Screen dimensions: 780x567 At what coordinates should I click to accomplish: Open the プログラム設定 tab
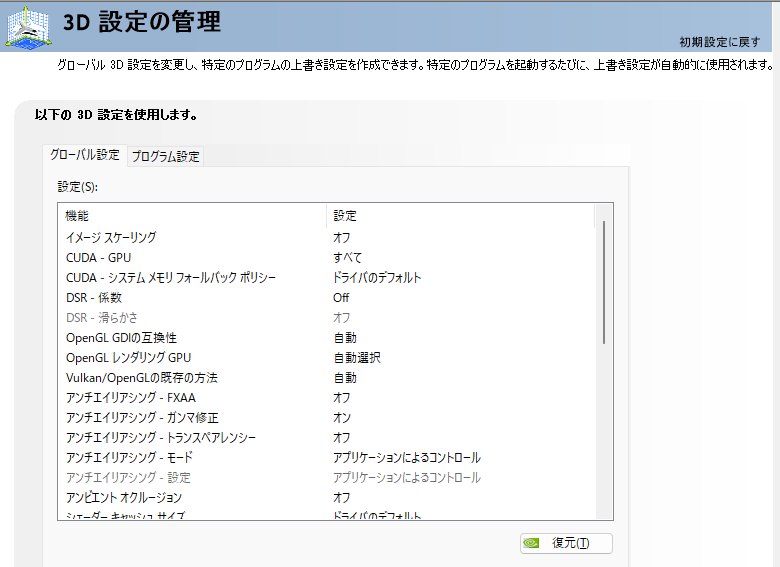click(x=165, y=157)
